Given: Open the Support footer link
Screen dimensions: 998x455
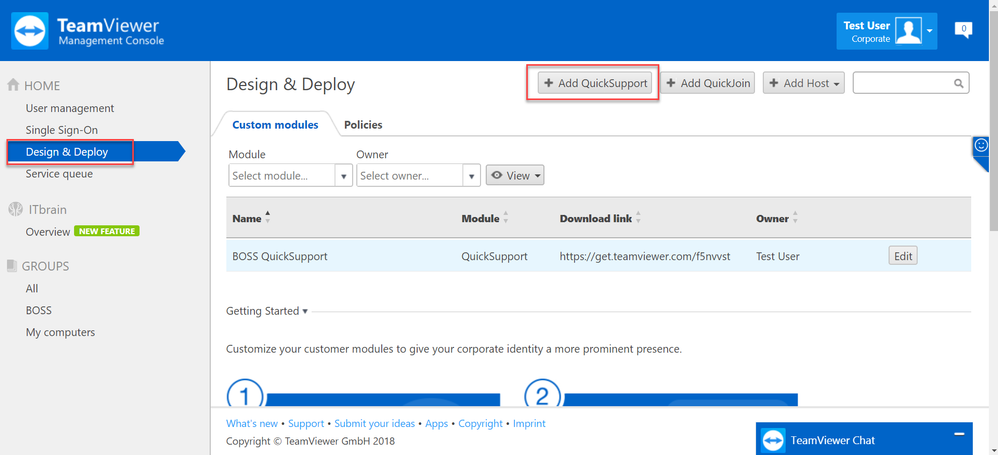Looking at the screenshot, I should [306, 423].
